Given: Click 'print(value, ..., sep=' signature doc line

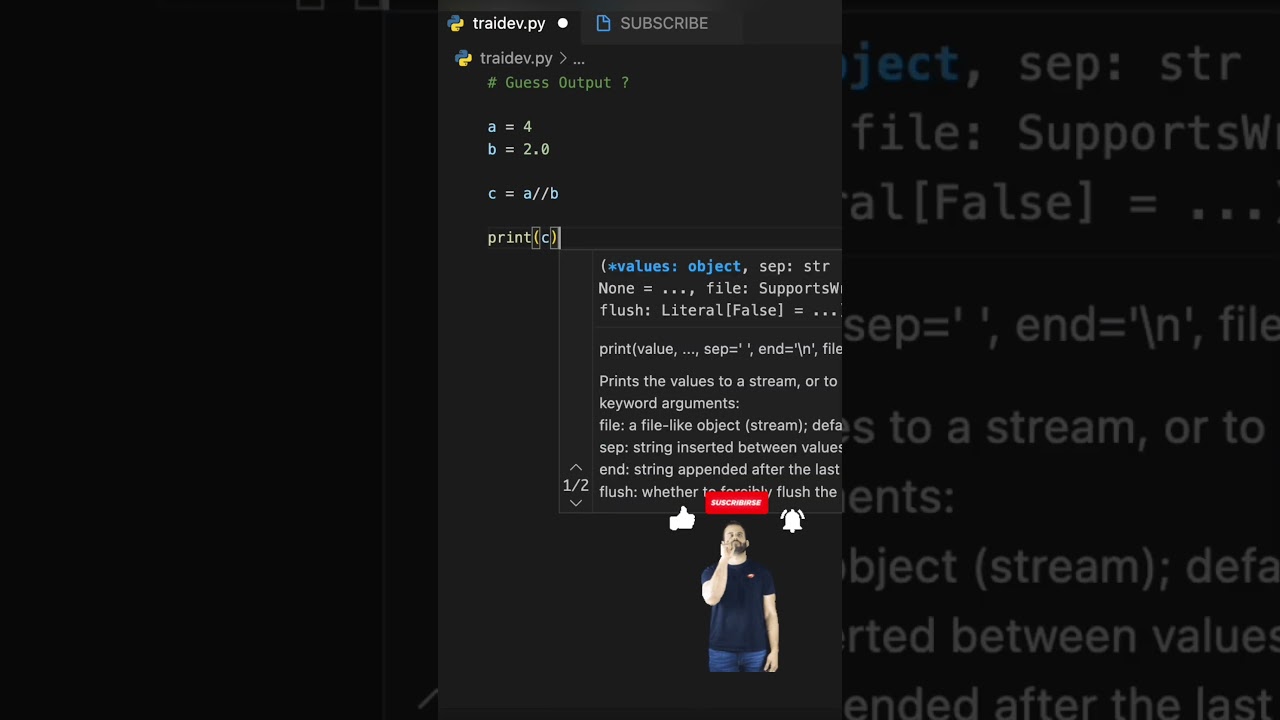Looking at the screenshot, I should tap(720, 348).
